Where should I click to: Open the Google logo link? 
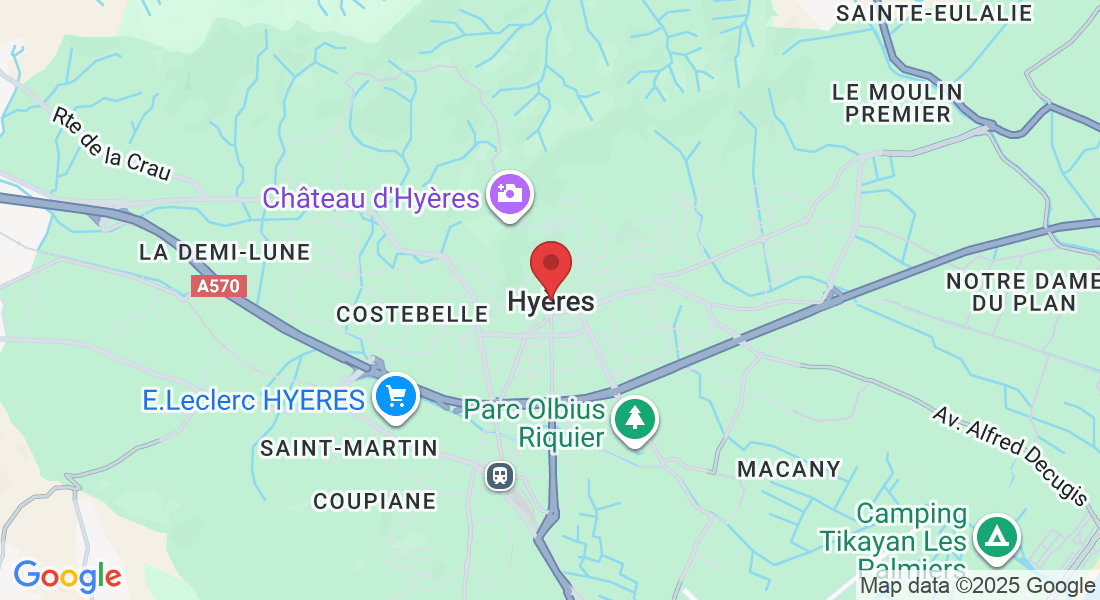tap(67, 577)
